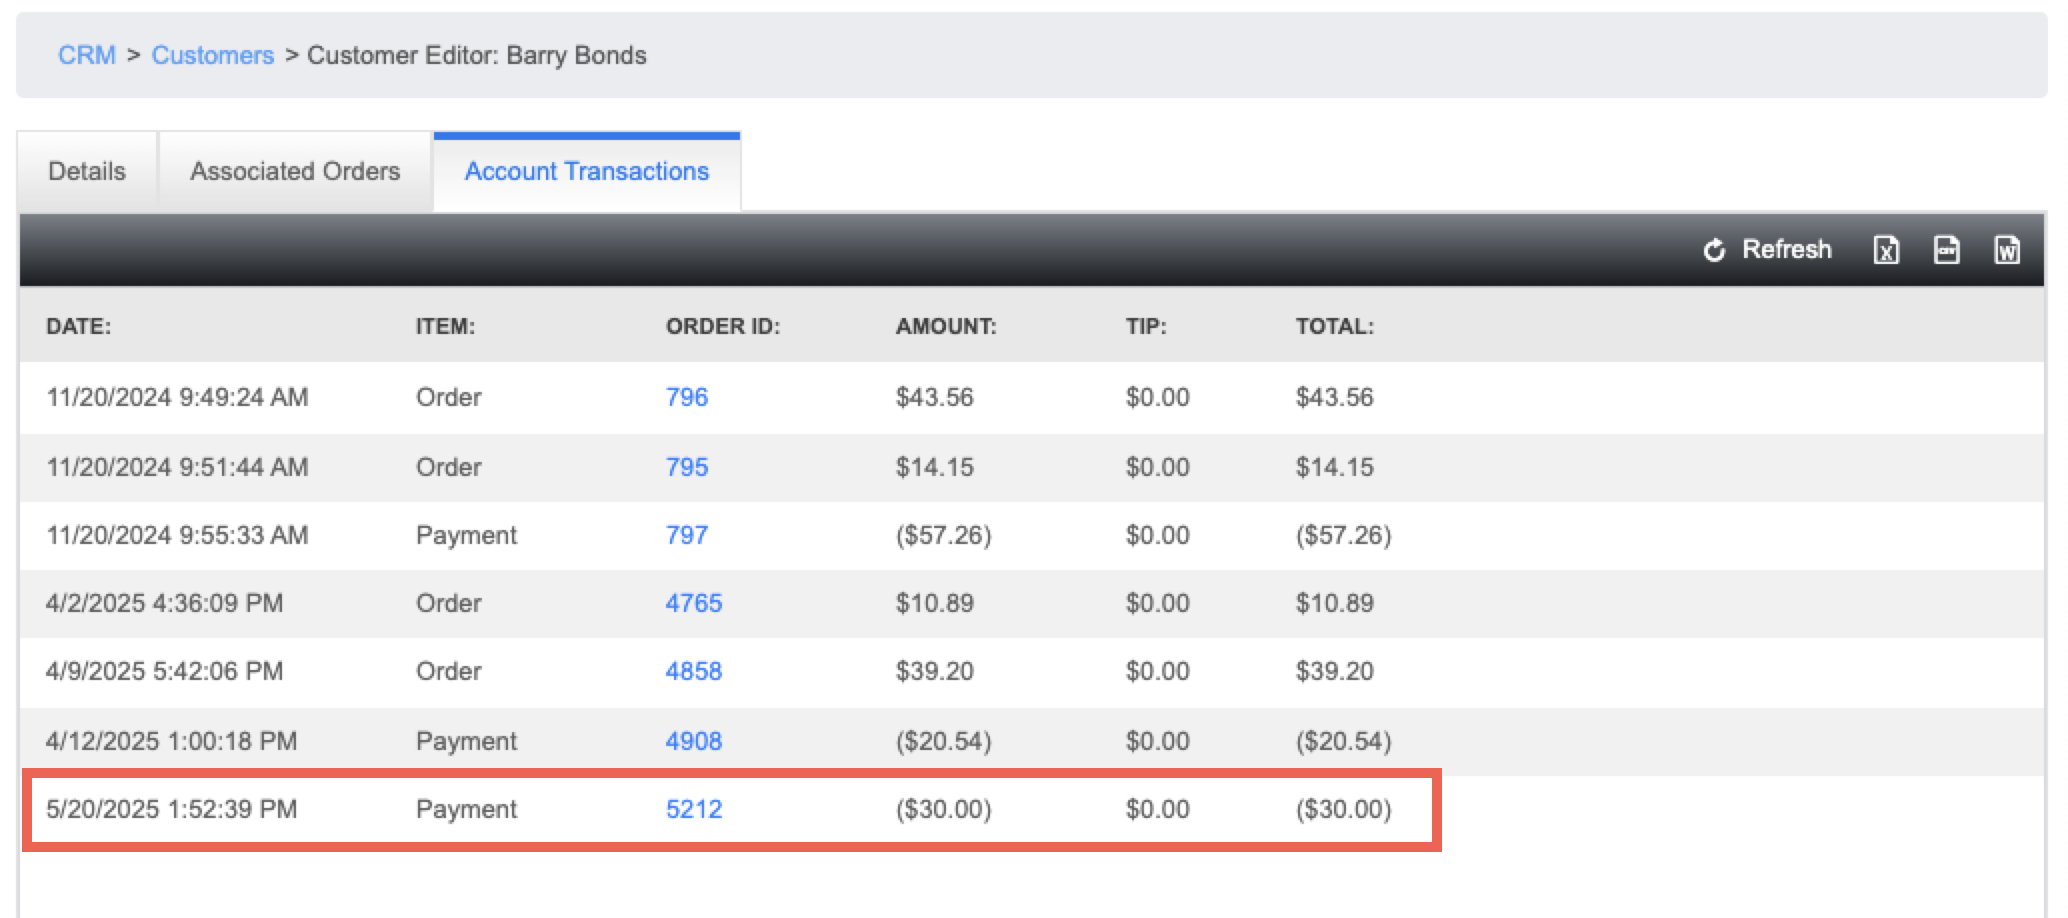The height and width of the screenshot is (918, 2068).
Task: Open order ID 795
Action: 687,467
